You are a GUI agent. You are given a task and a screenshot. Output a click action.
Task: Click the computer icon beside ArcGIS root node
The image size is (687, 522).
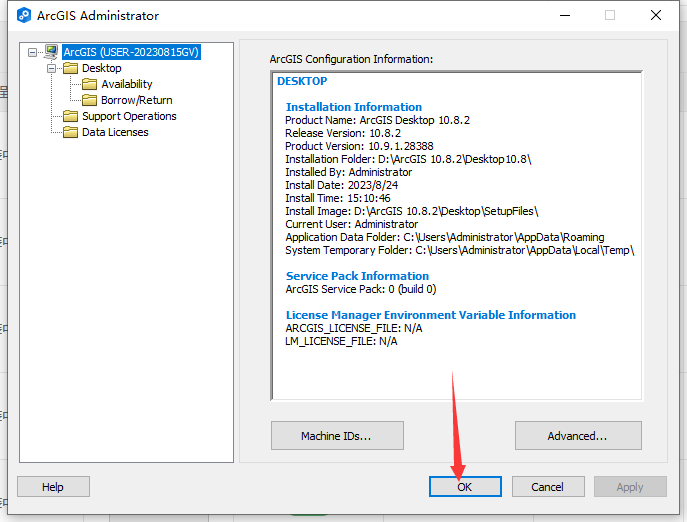51,52
